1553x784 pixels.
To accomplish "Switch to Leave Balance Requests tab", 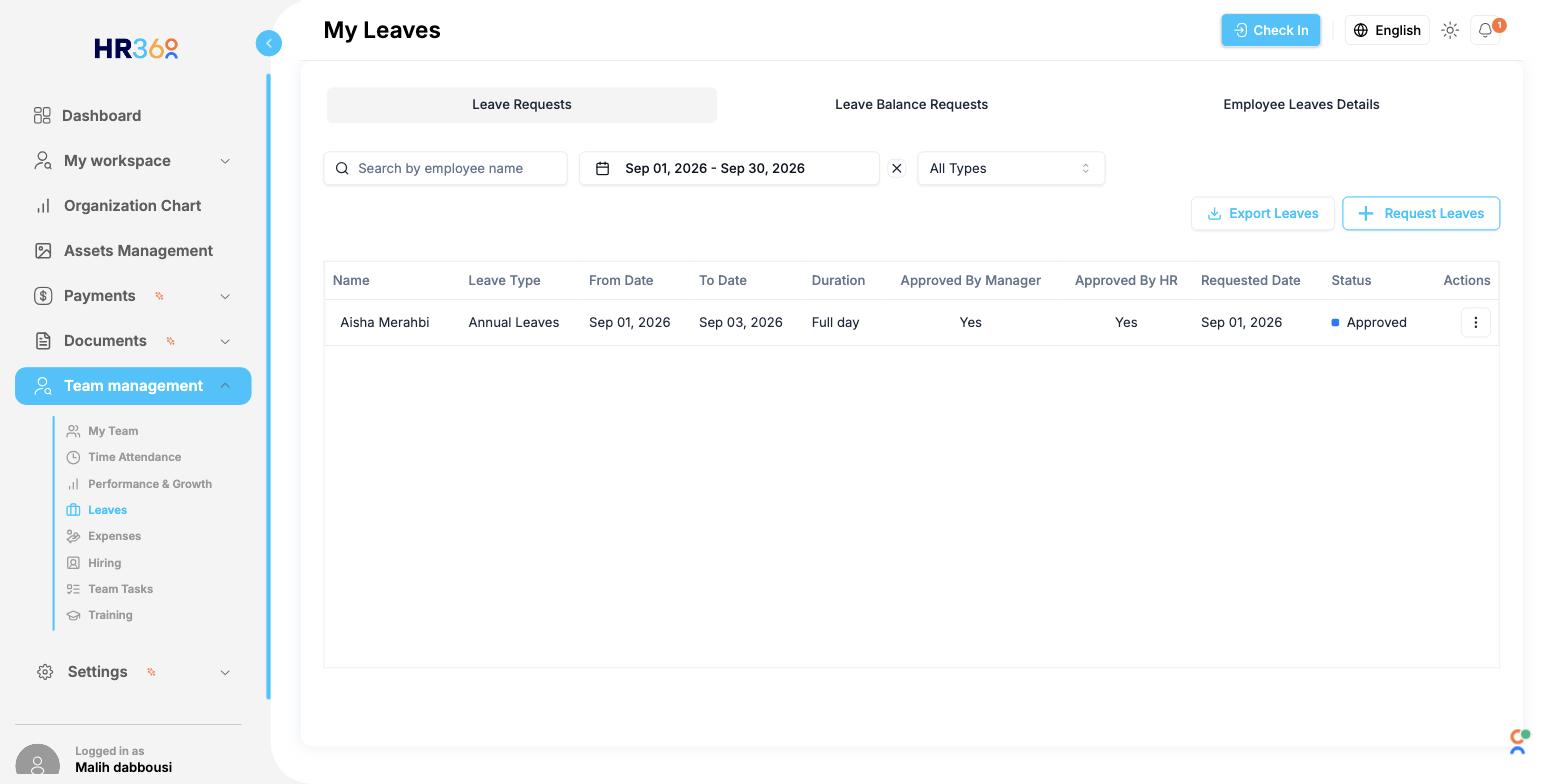I will pyautogui.click(x=912, y=105).
